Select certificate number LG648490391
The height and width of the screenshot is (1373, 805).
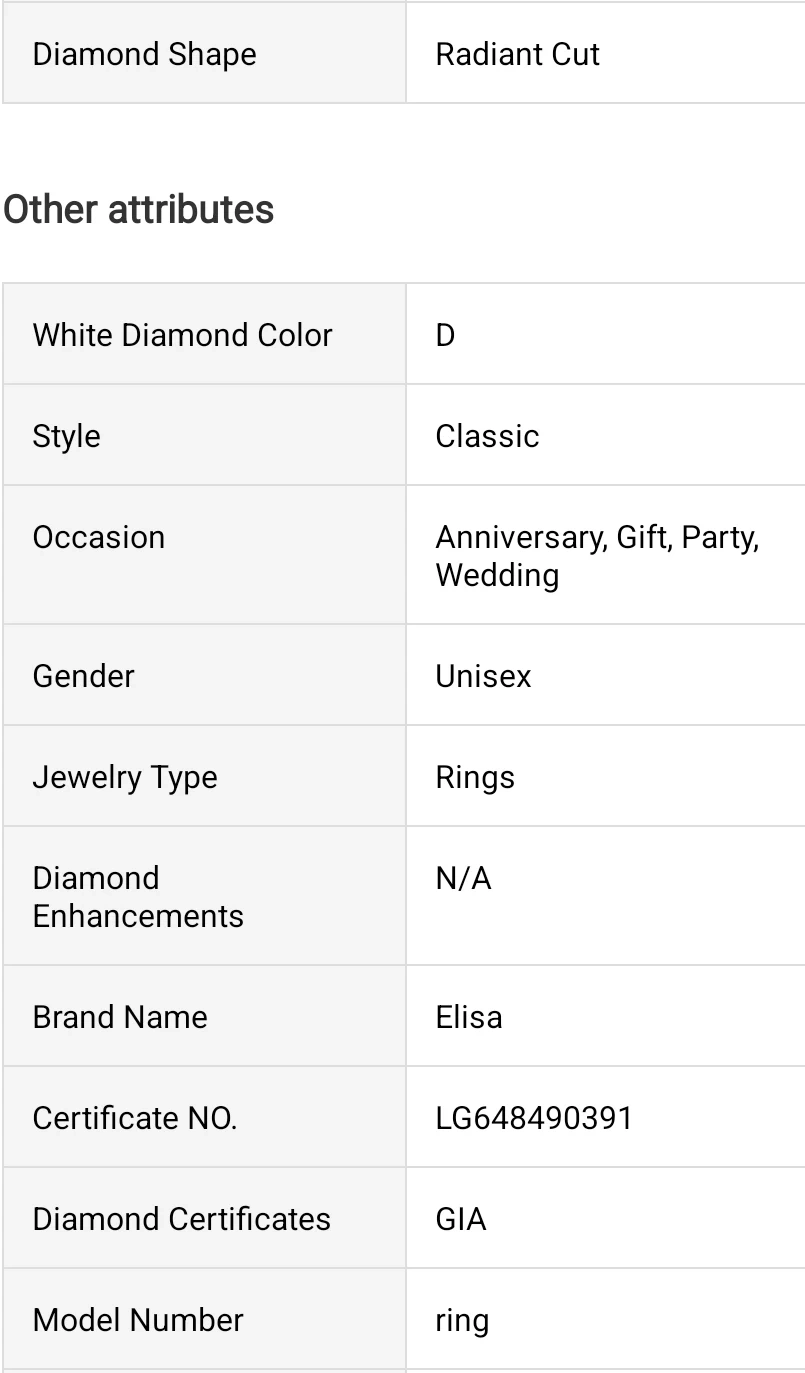534,1118
